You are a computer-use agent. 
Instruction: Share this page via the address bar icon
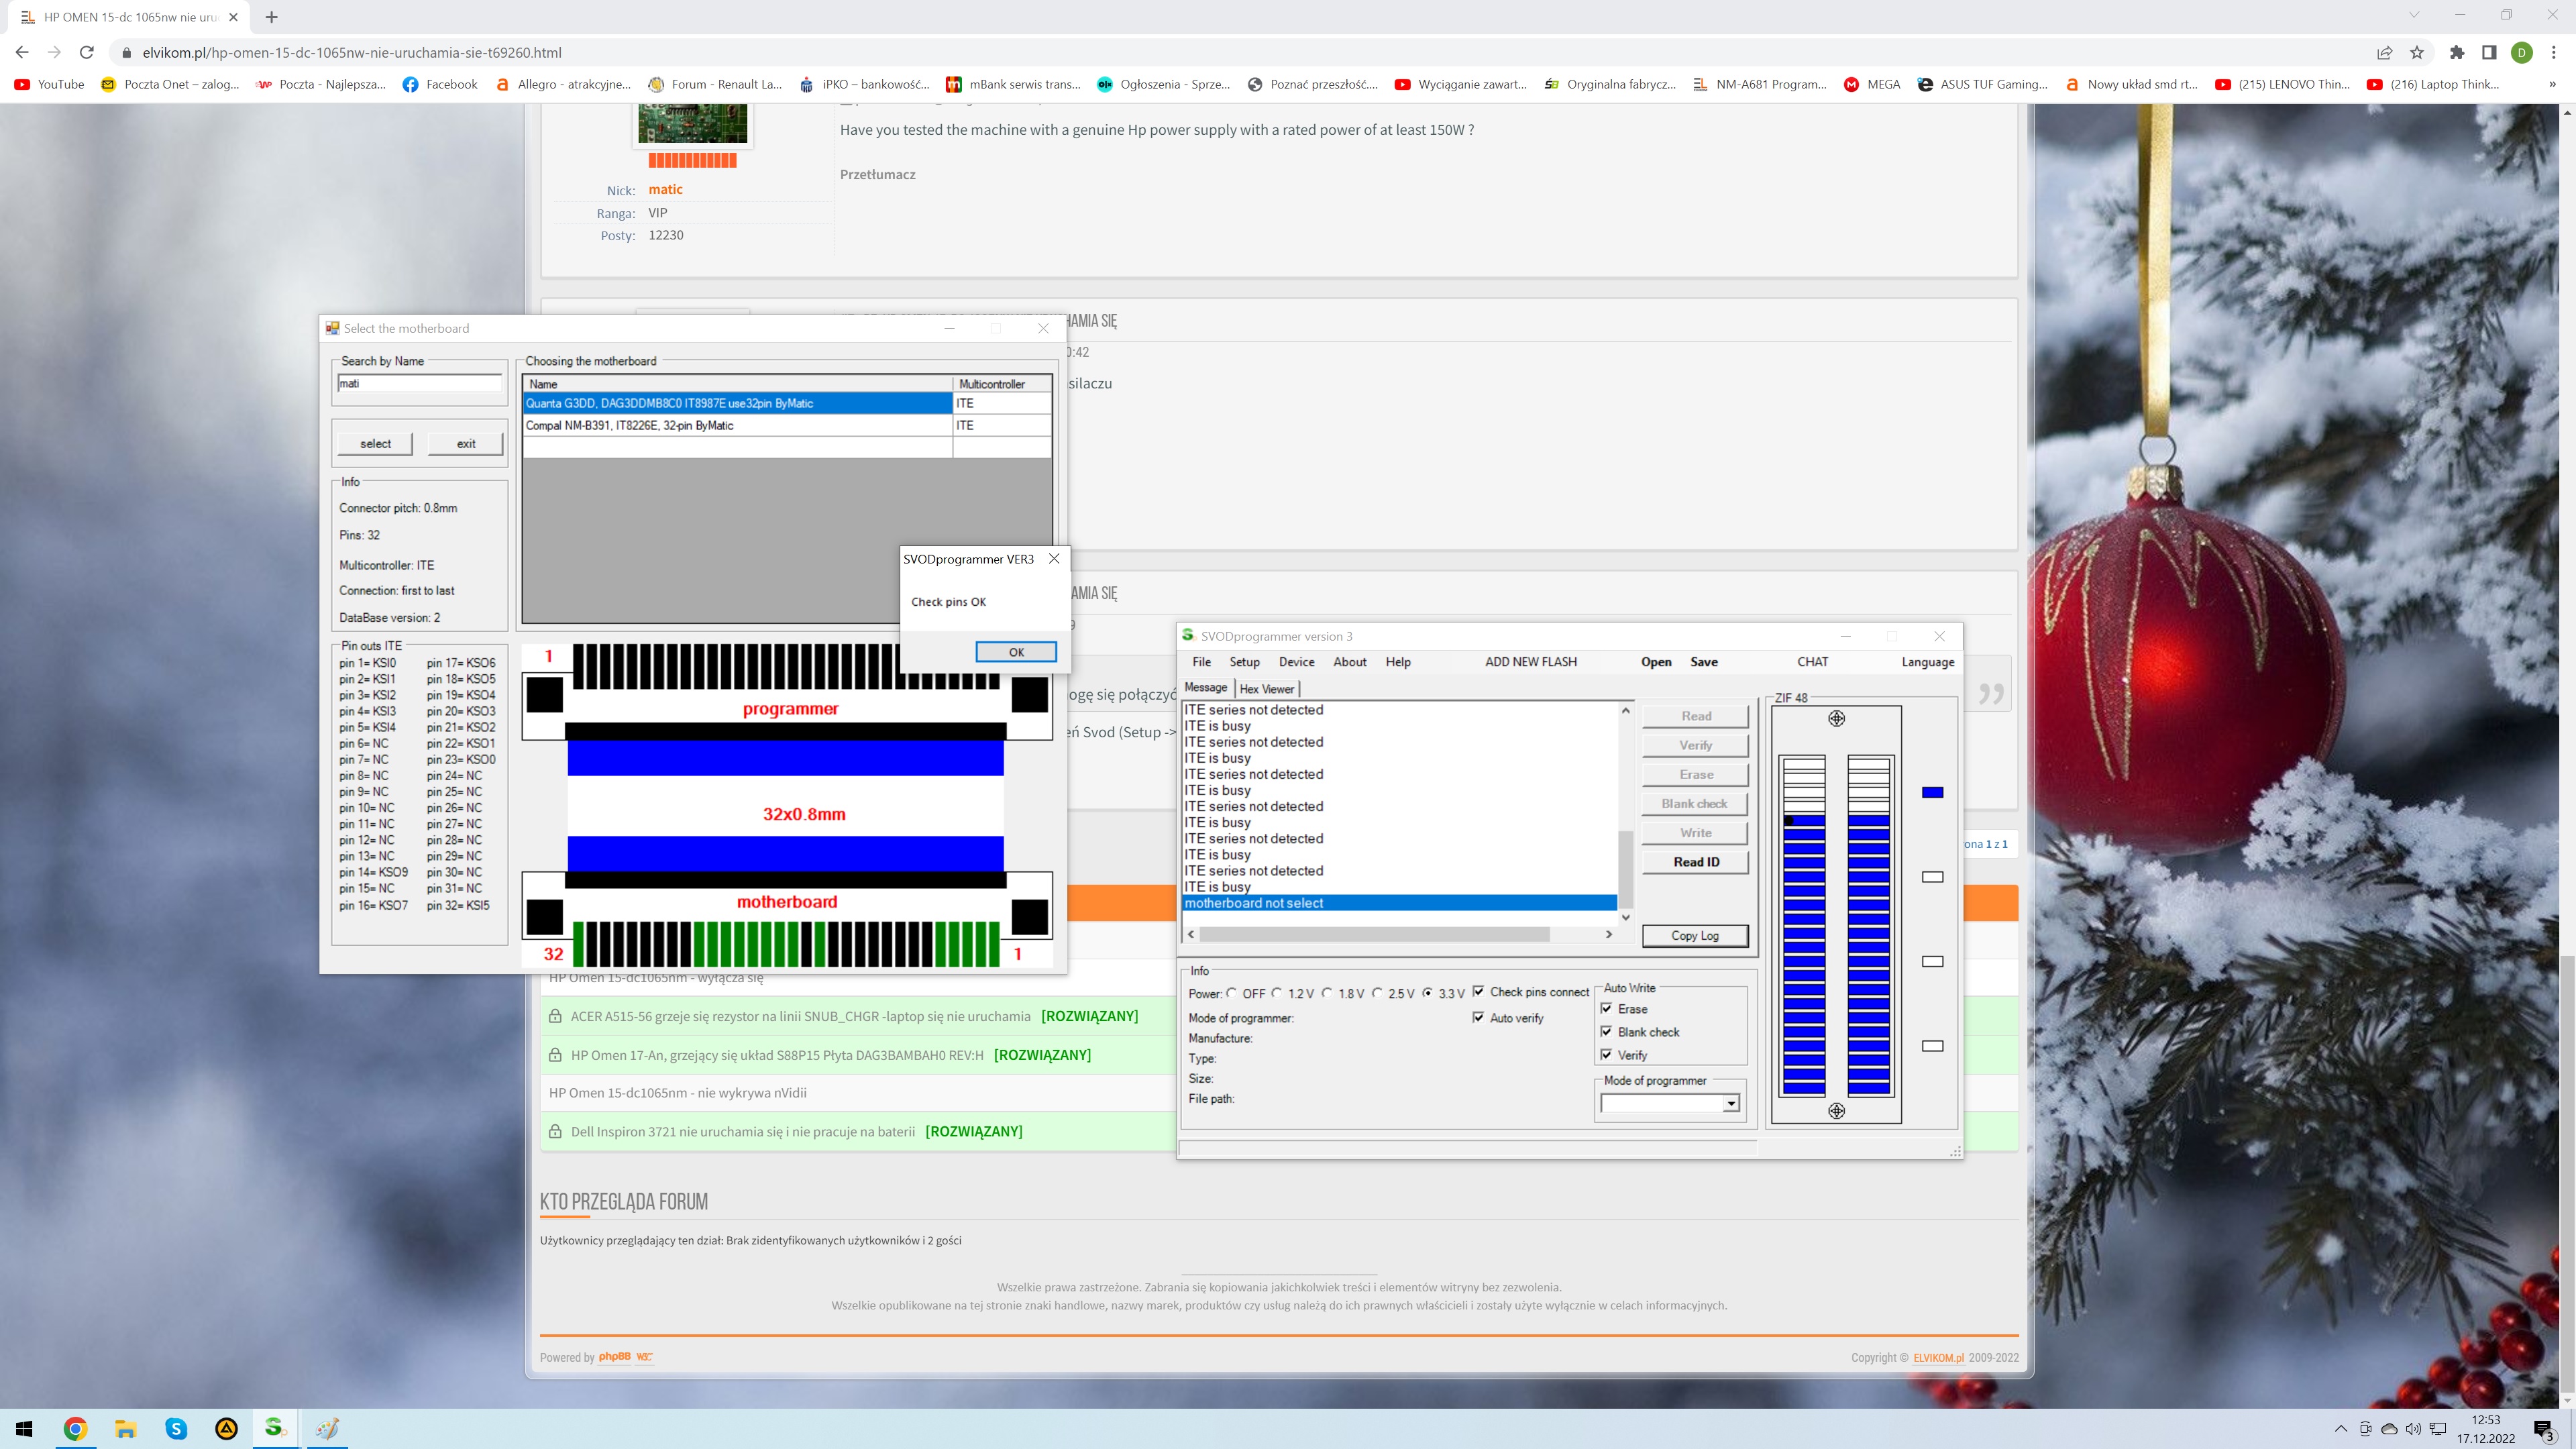pyautogui.click(x=2385, y=52)
